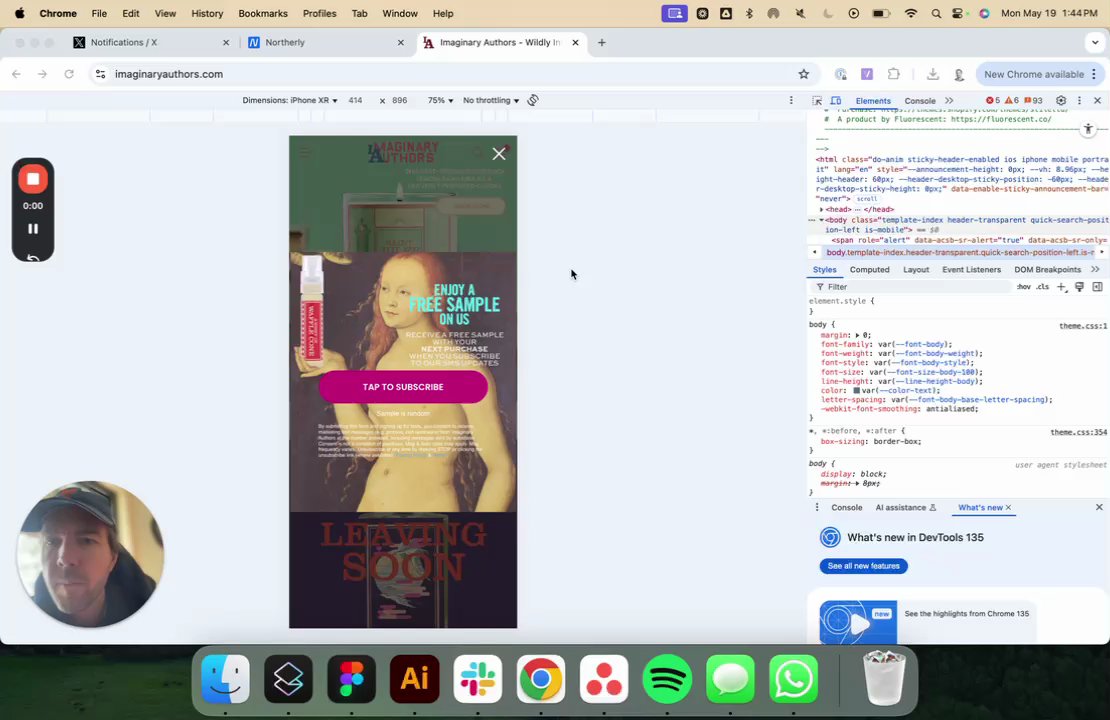This screenshot has height=720, width=1110.
Task: Open the Layout tab
Action: coord(916,270)
